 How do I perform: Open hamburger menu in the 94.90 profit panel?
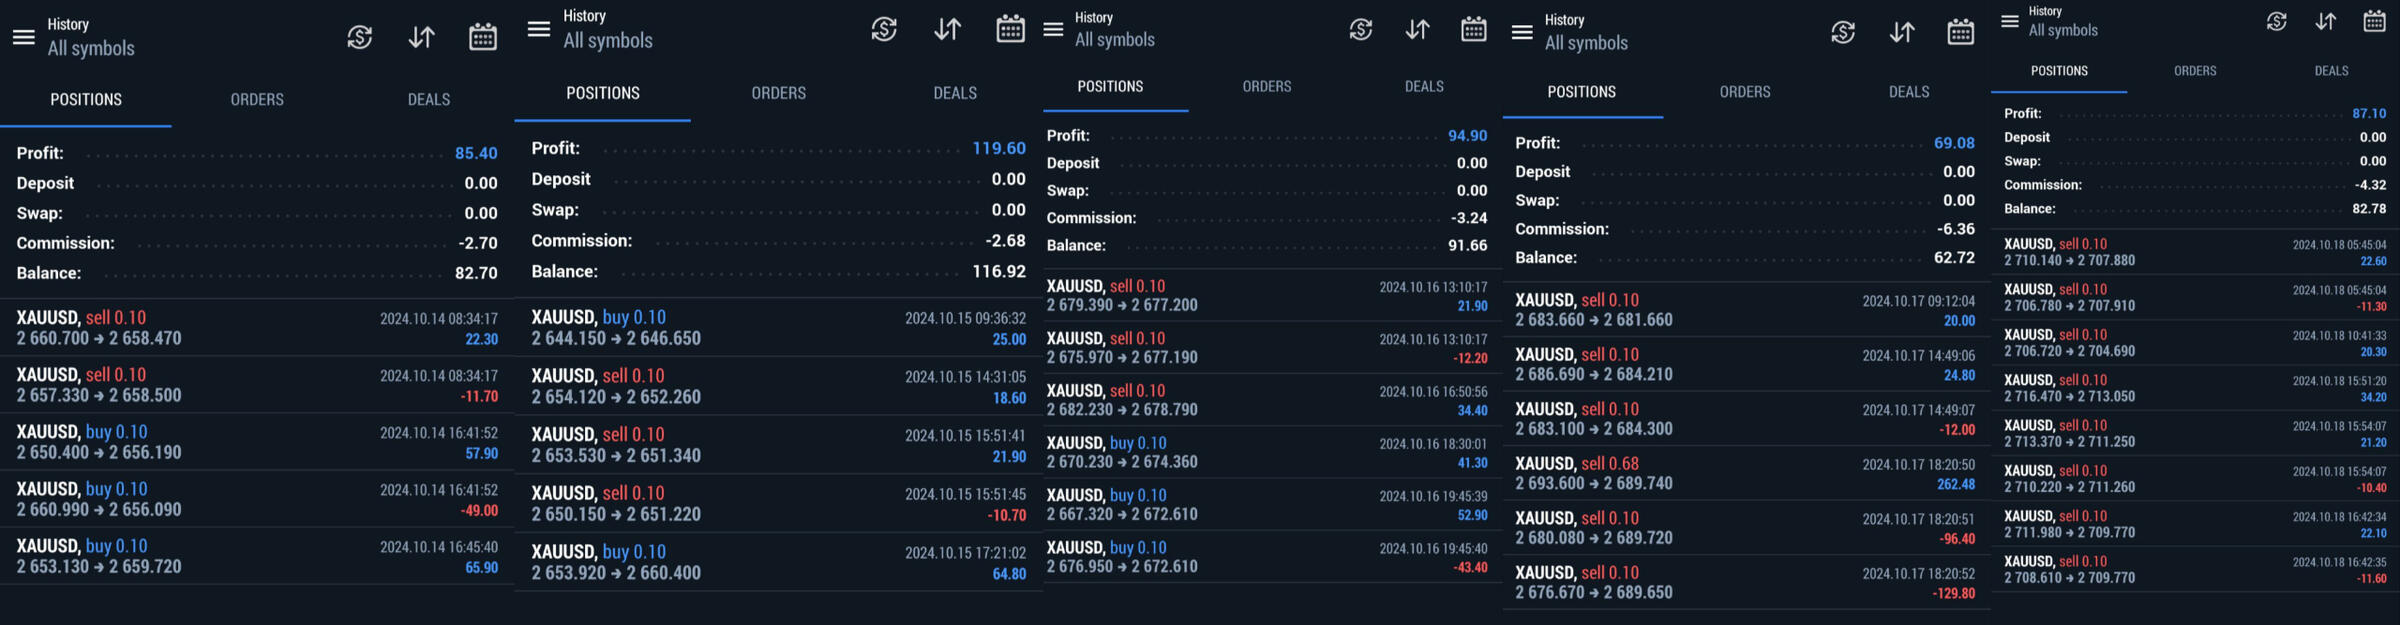pyautogui.click(x=1053, y=29)
